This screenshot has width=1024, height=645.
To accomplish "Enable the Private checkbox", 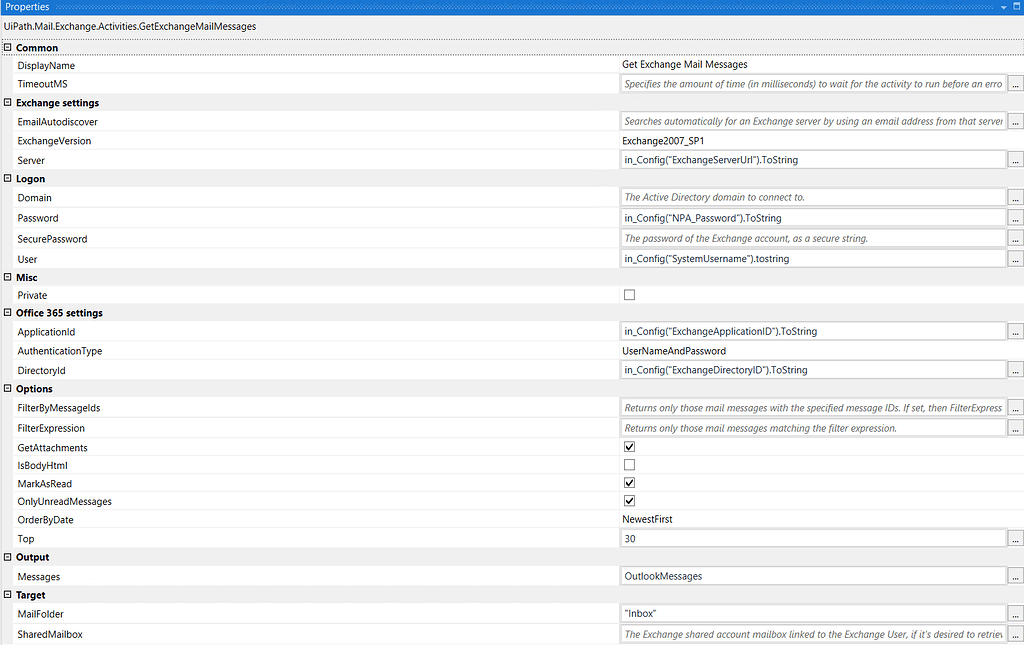I will 629,294.
